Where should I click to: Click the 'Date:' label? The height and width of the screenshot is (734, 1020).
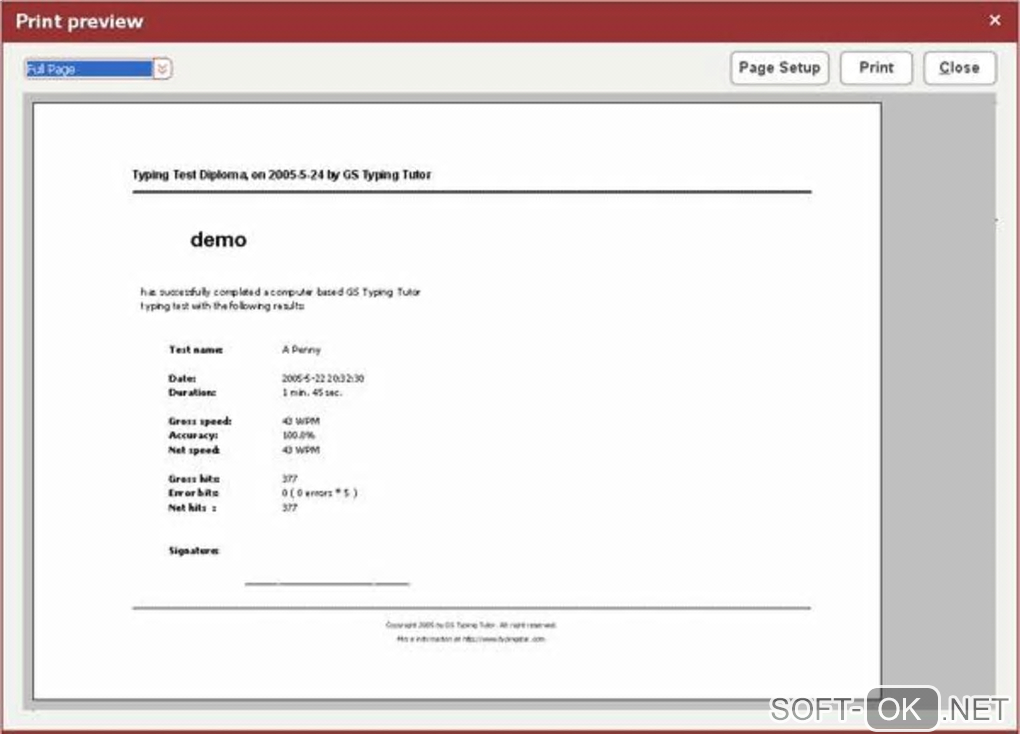182,378
